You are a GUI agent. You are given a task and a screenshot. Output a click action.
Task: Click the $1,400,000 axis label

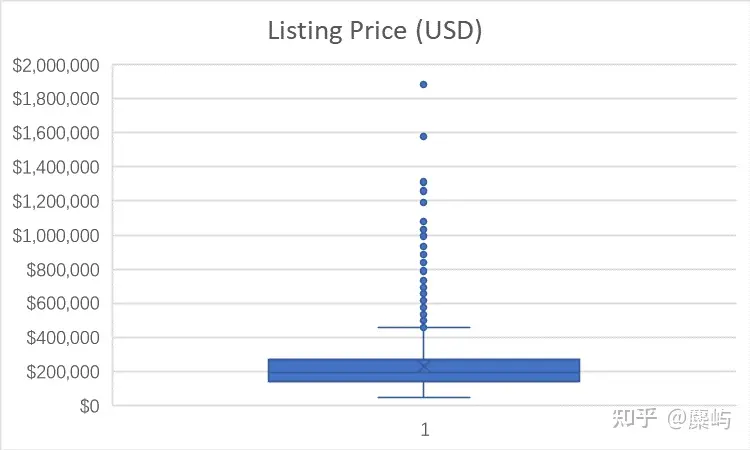pyautogui.click(x=55, y=167)
